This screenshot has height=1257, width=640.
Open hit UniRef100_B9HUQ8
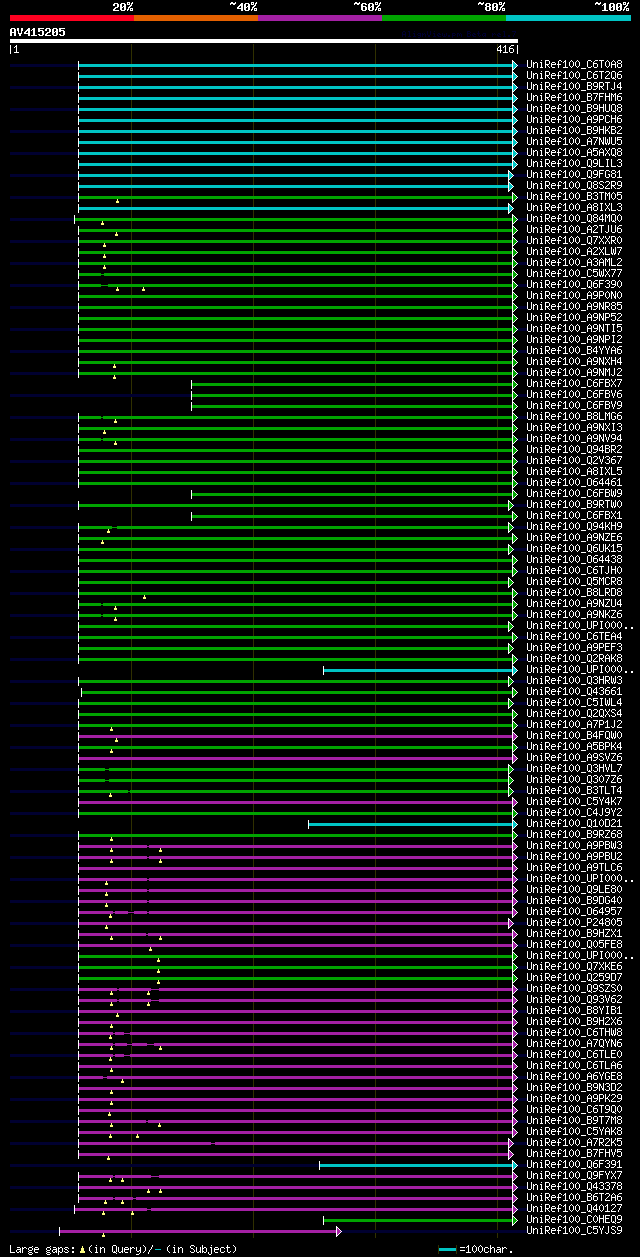click(x=574, y=109)
